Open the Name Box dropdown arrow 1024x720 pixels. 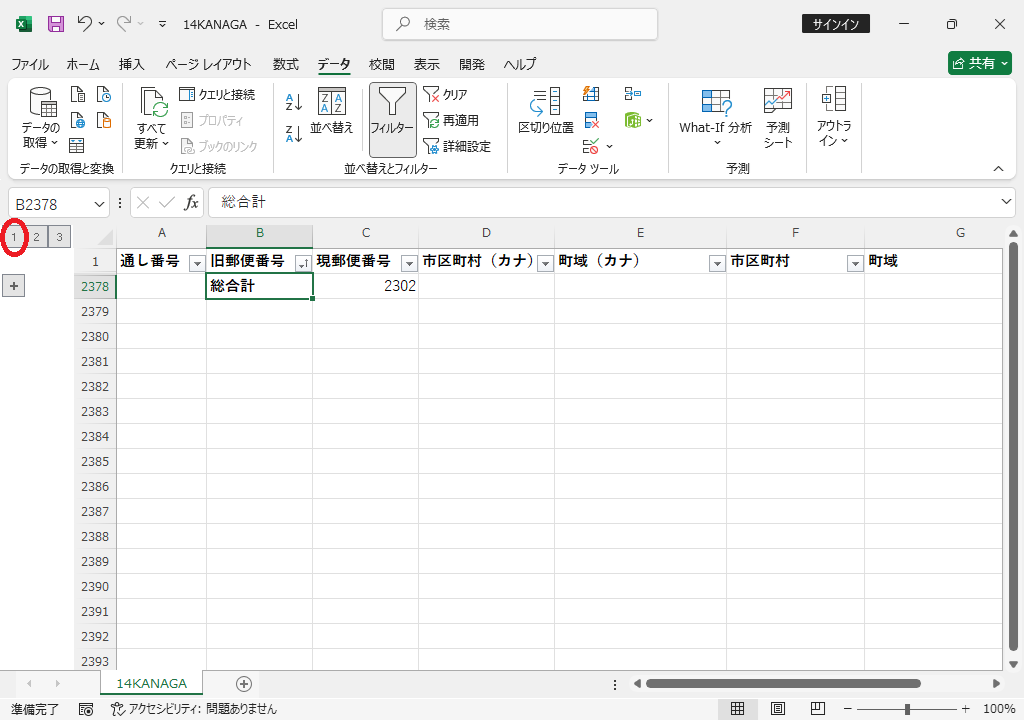[x=99, y=204]
